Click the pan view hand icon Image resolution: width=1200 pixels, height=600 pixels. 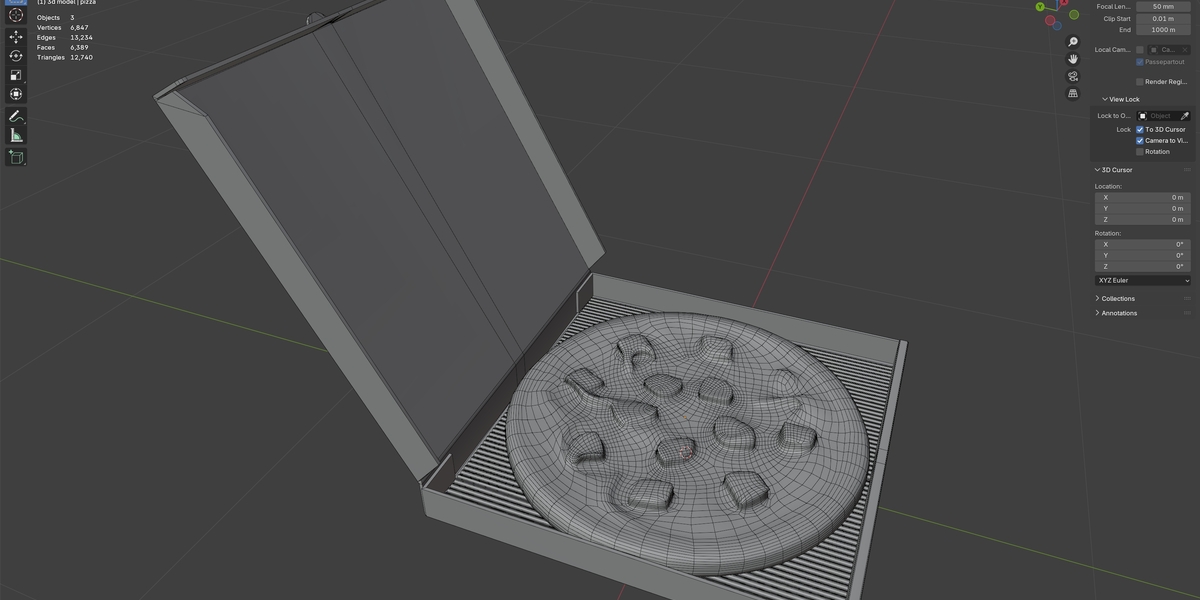coord(1073,59)
